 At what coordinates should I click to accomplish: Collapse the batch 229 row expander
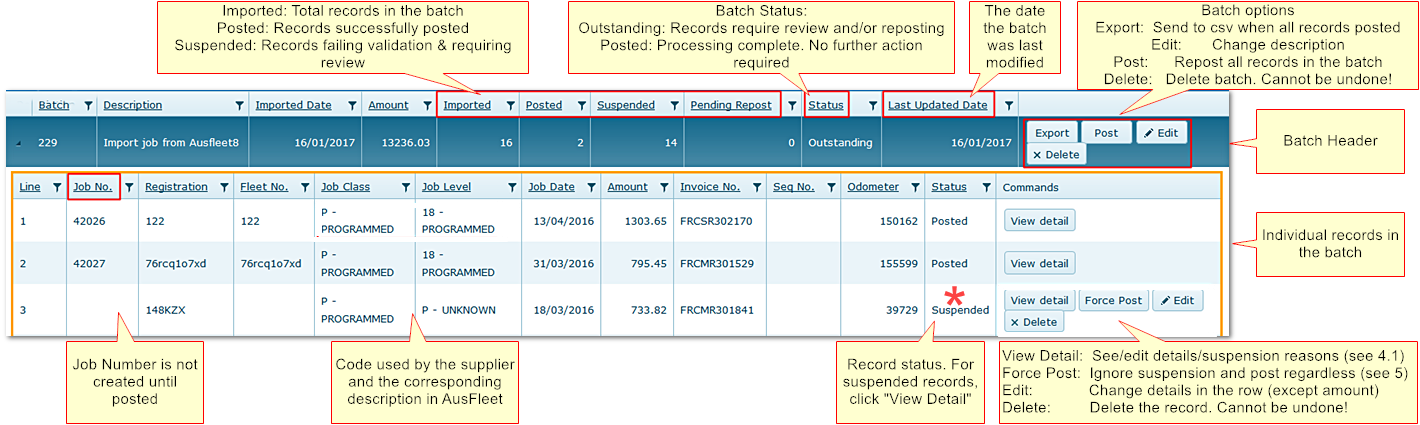(x=17, y=143)
